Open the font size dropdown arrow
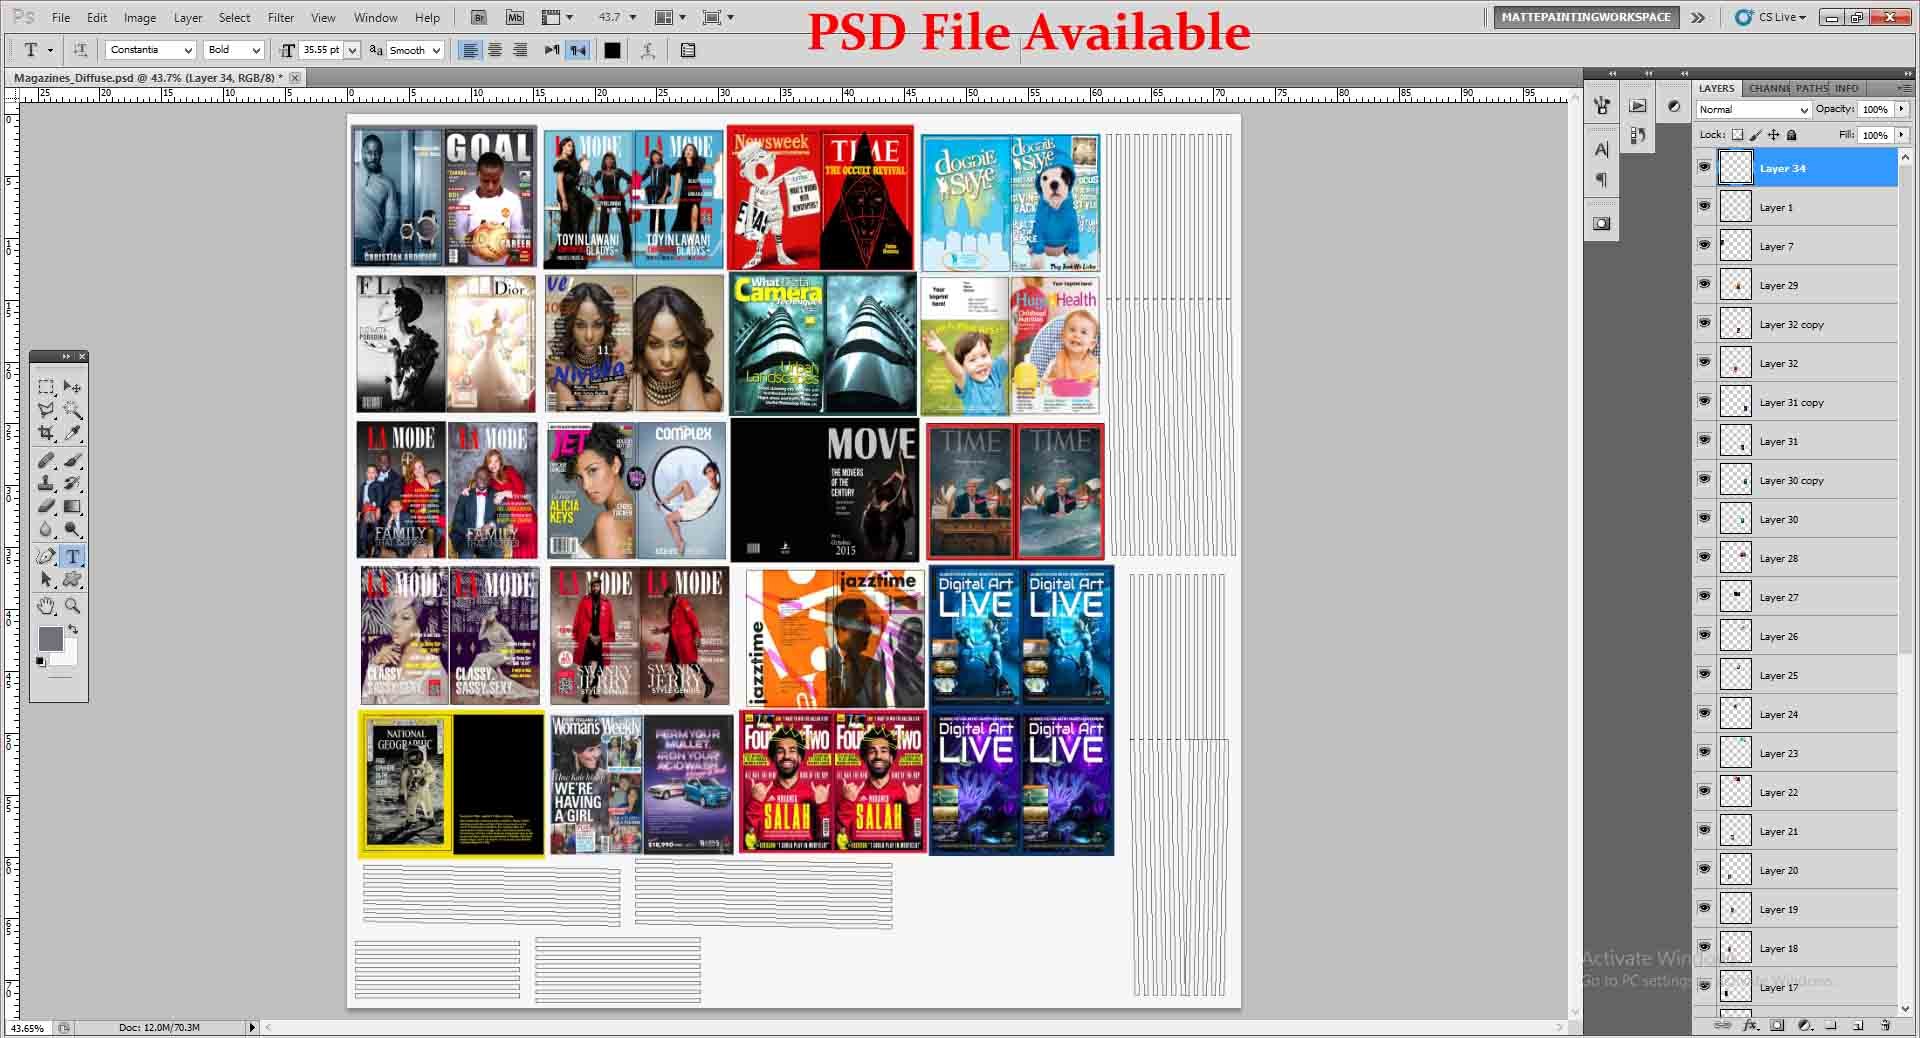The height and width of the screenshot is (1038, 1920). pos(352,50)
